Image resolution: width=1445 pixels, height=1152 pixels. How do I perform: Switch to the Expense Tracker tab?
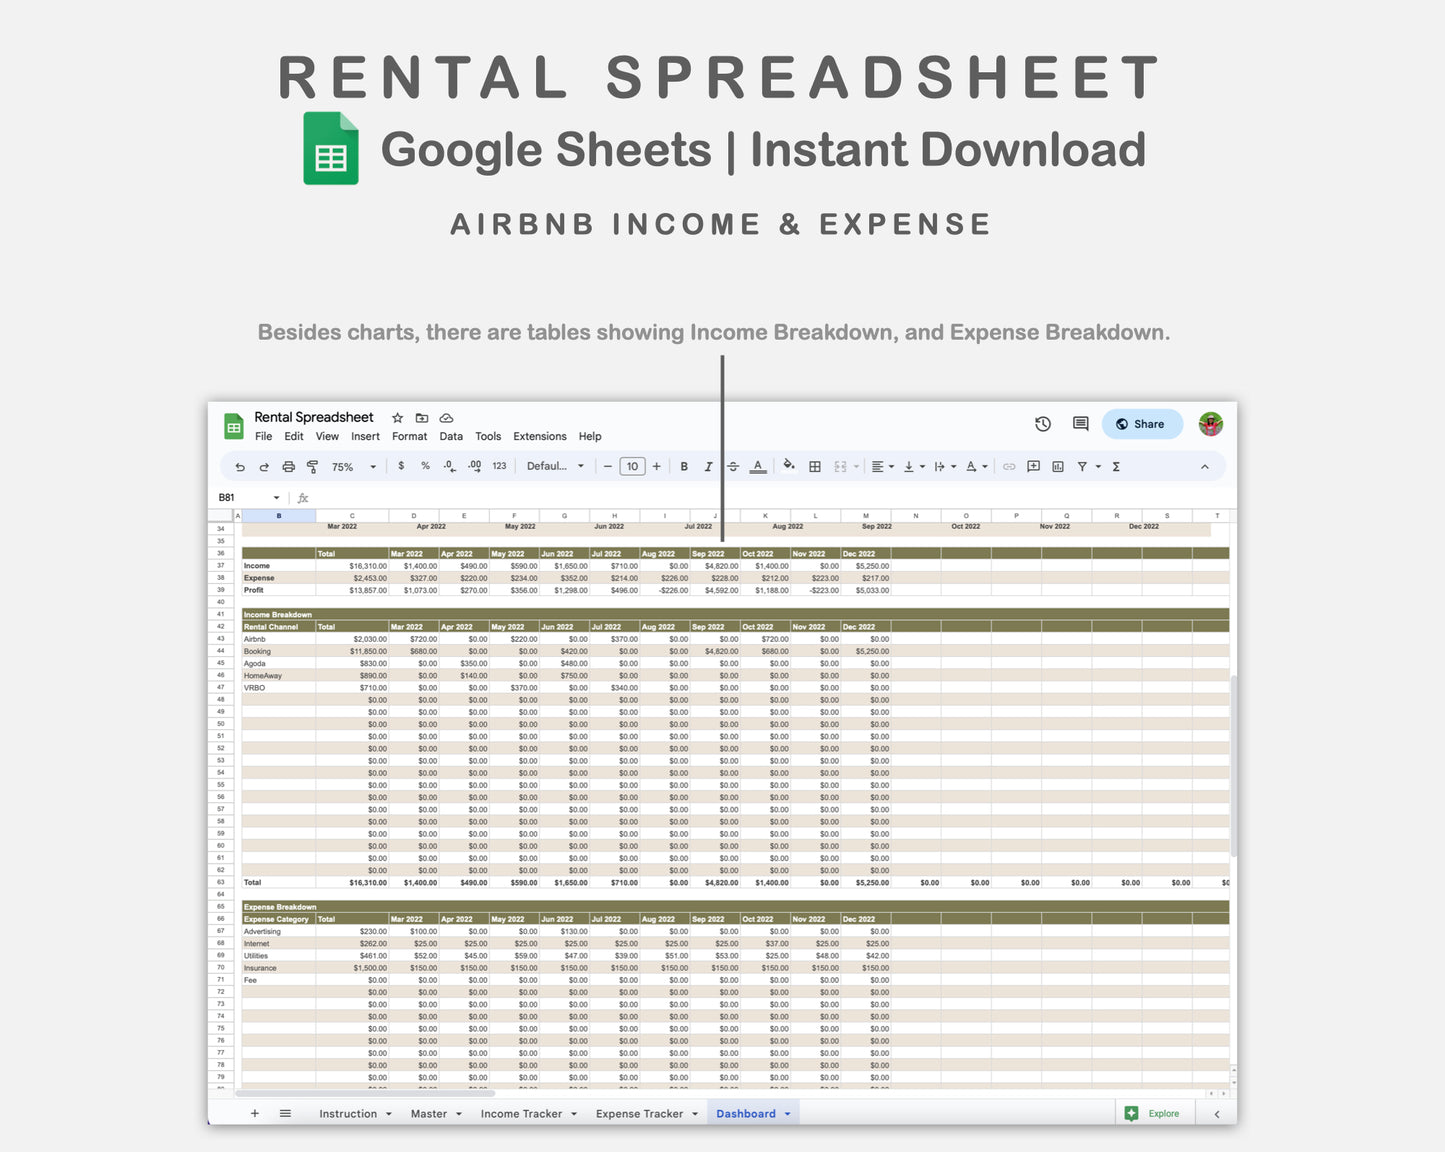(x=640, y=1113)
